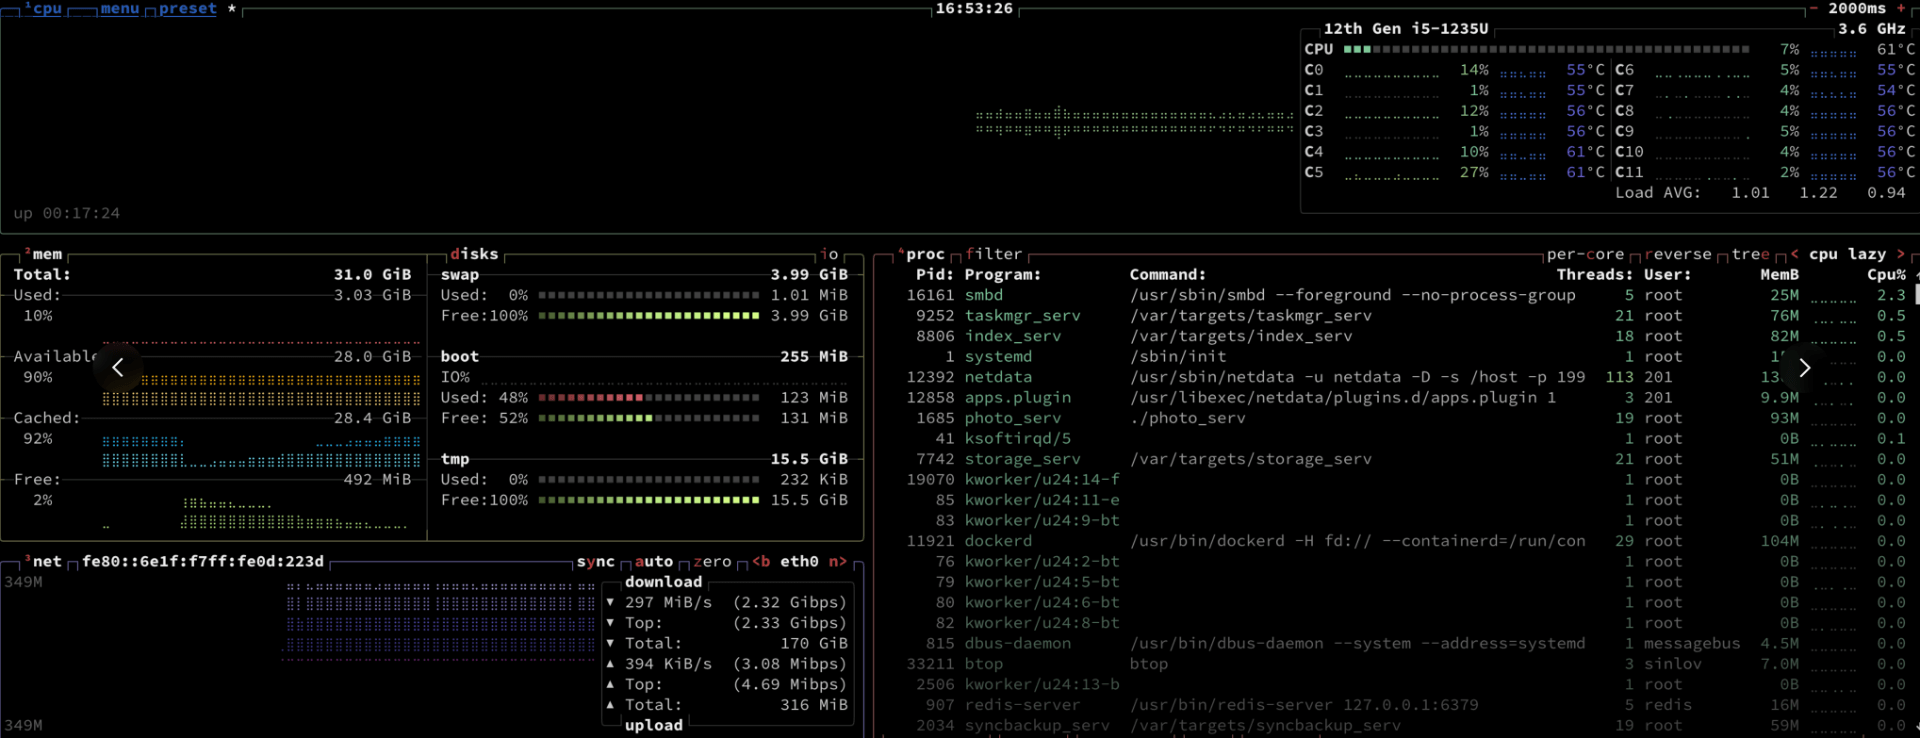This screenshot has height=738, width=1920.
Task: Increase update interval with plus sign
Action: (1901, 8)
